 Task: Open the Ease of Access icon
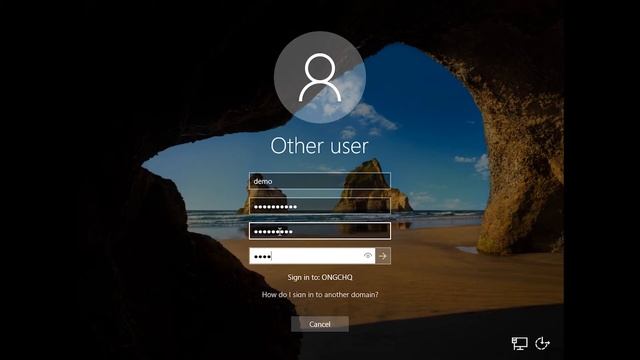542,343
